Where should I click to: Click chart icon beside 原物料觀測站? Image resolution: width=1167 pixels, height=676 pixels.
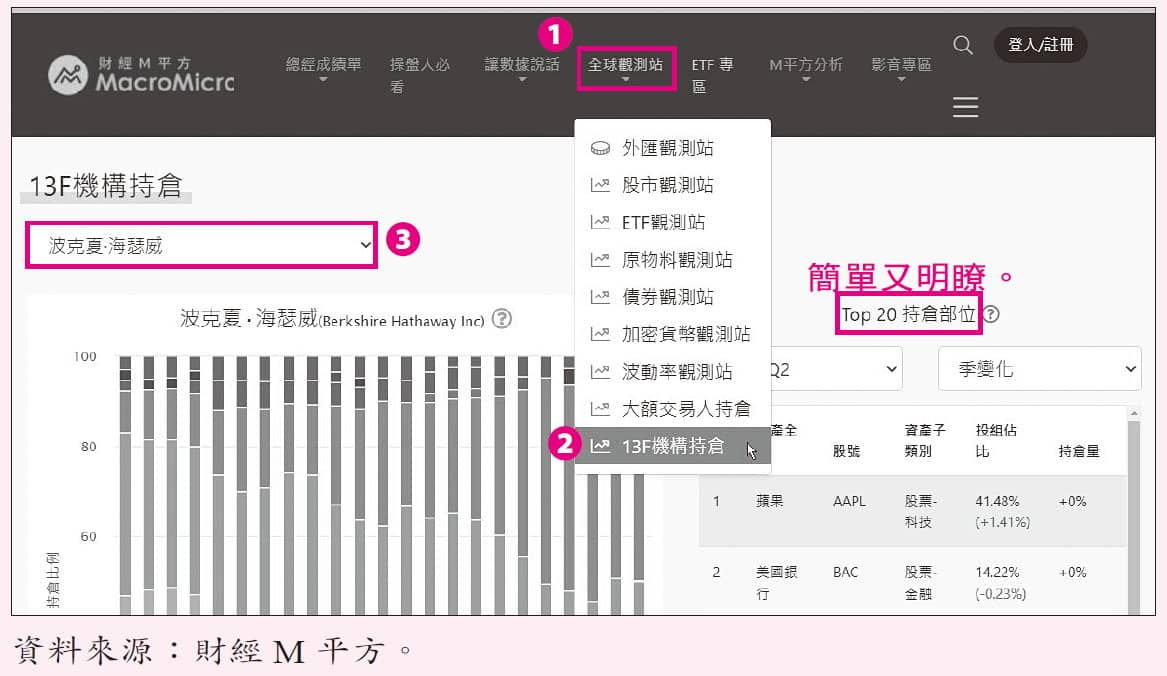[600, 260]
